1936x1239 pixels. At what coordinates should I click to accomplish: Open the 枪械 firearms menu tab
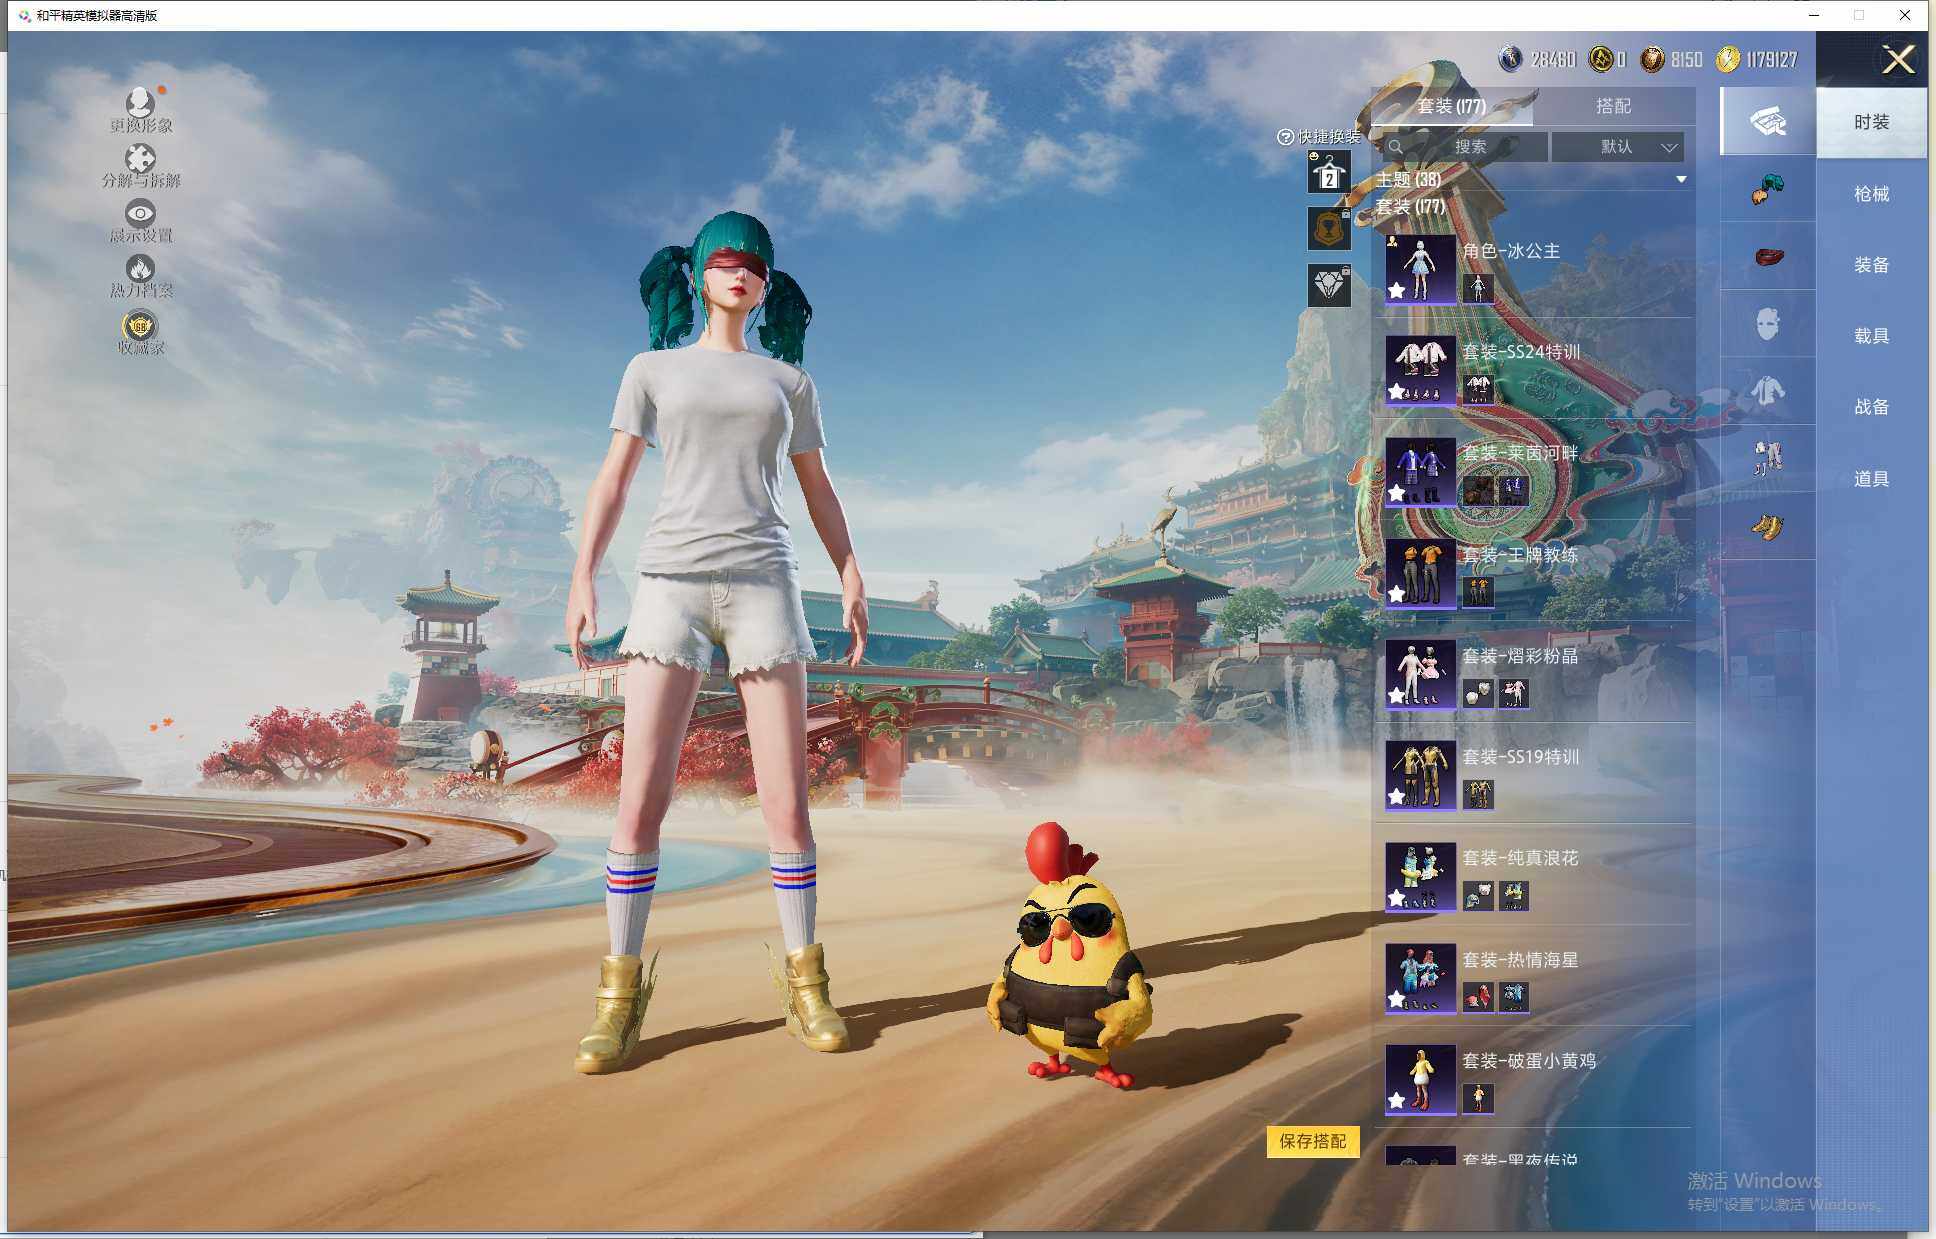click(x=1871, y=194)
